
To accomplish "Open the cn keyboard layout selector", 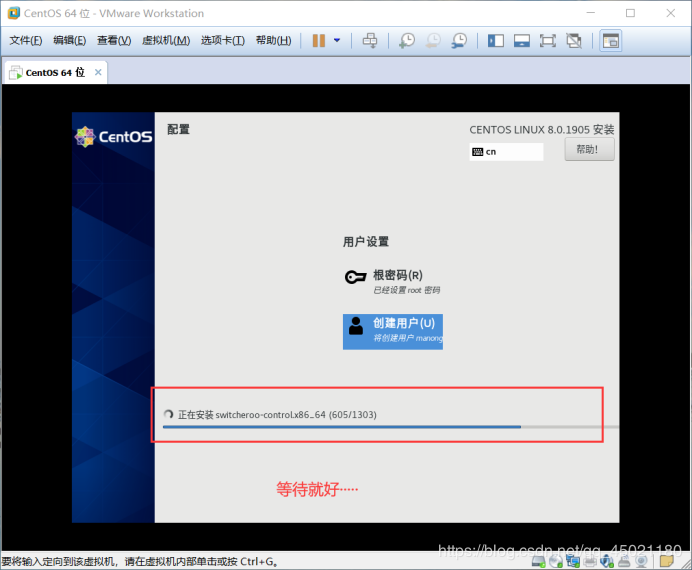I will pyautogui.click(x=506, y=152).
